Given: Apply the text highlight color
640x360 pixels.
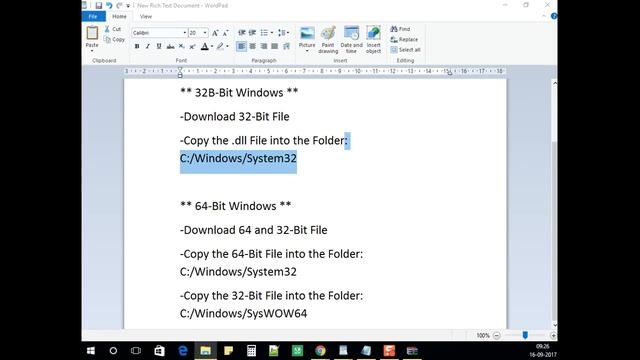Looking at the screenshot, I should [220, 47].
